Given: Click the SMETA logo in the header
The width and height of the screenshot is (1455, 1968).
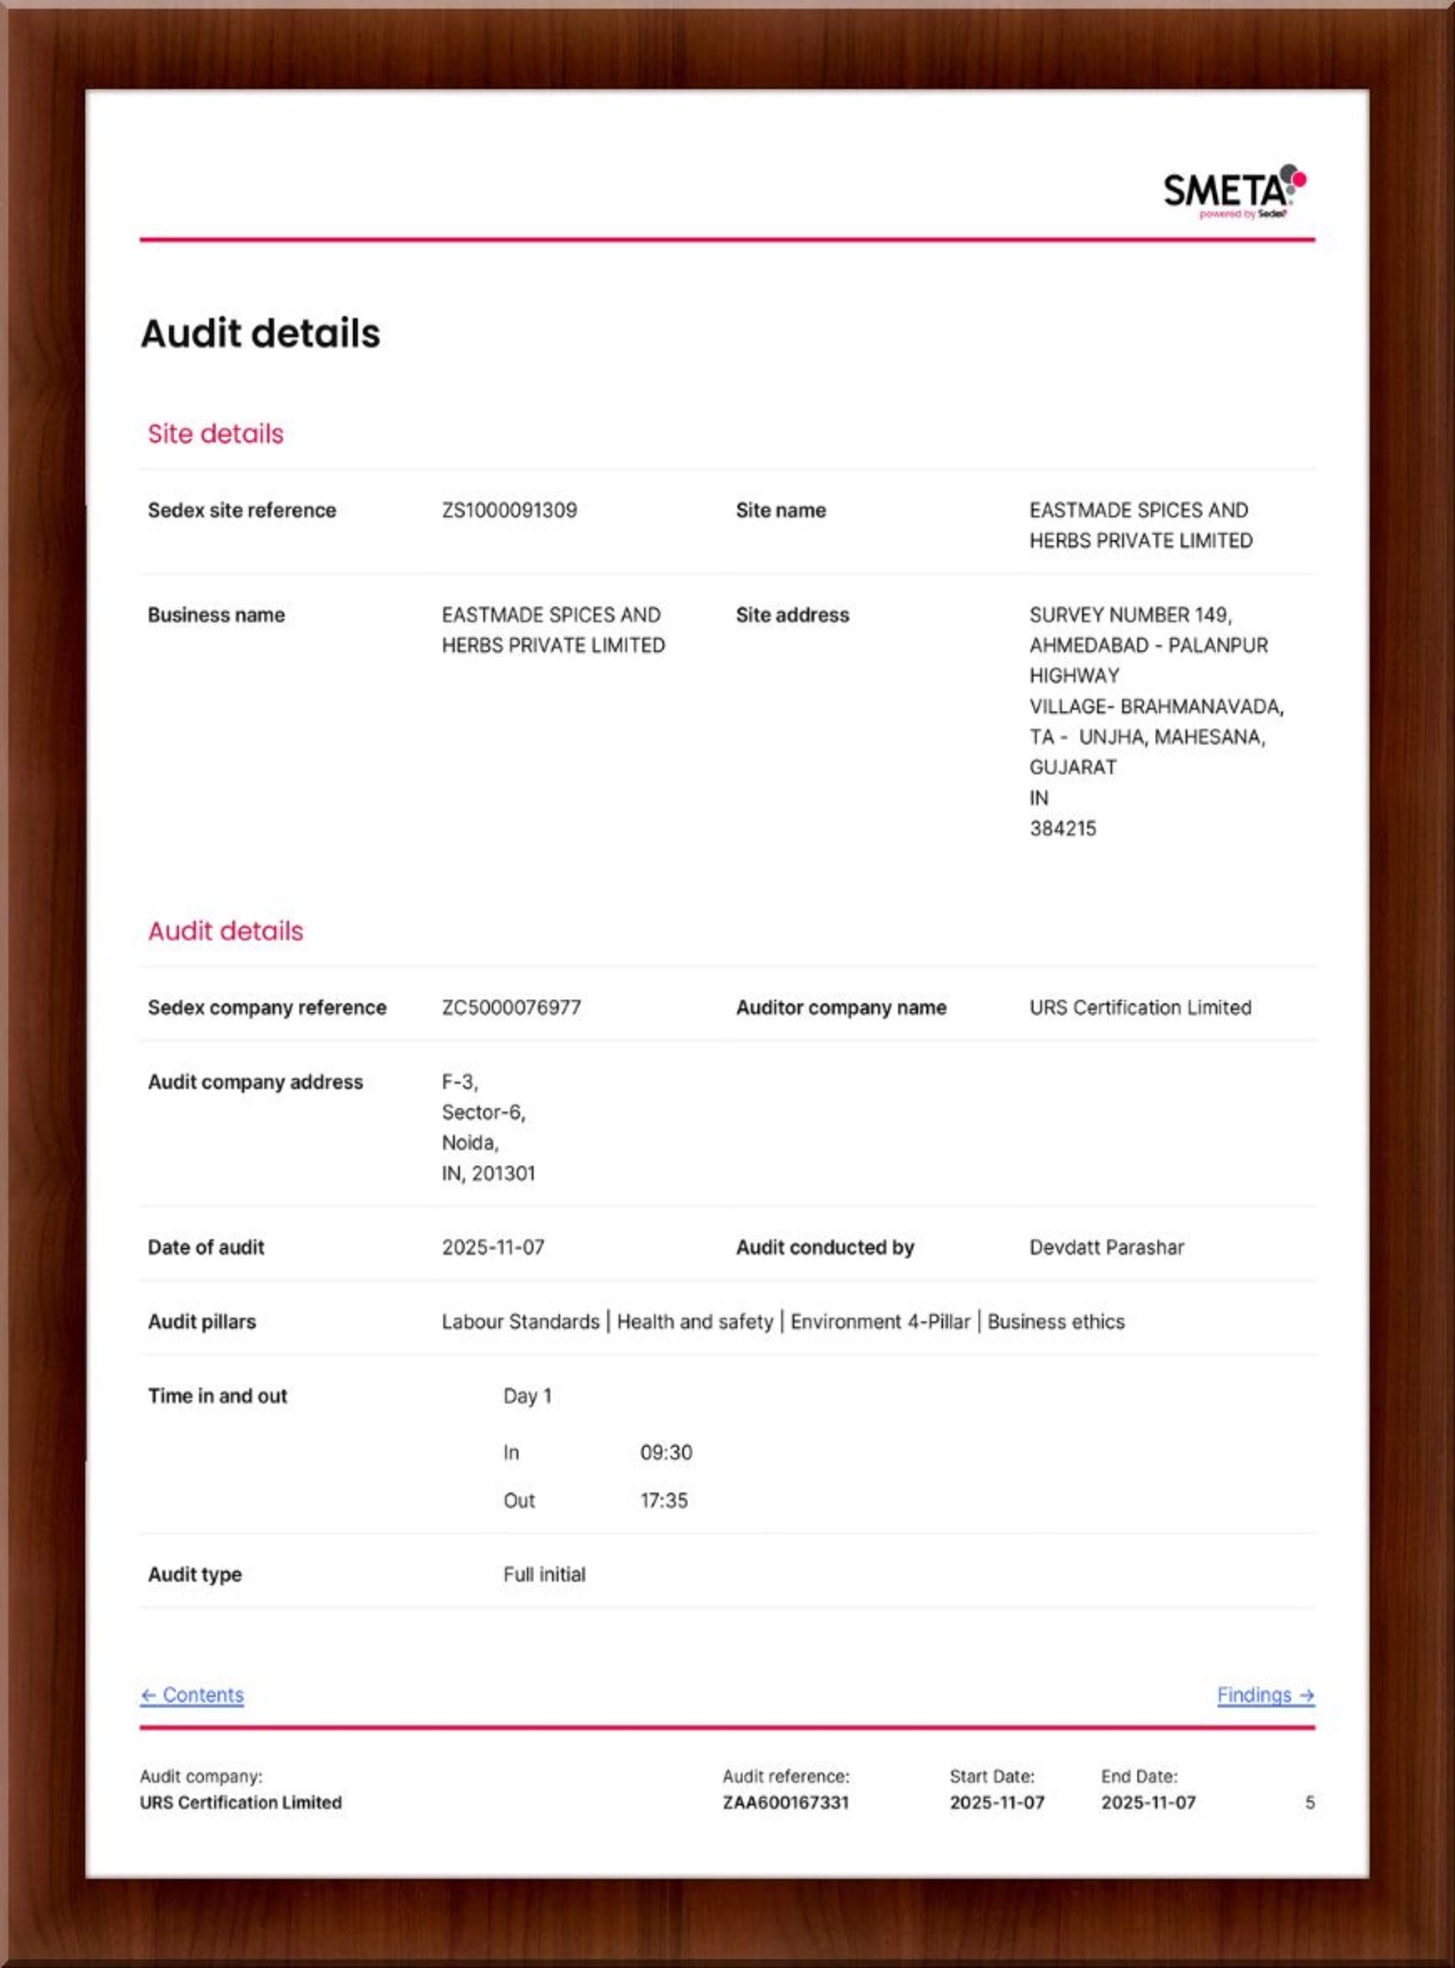Looking at the screenshot, I should point(1233,191).
